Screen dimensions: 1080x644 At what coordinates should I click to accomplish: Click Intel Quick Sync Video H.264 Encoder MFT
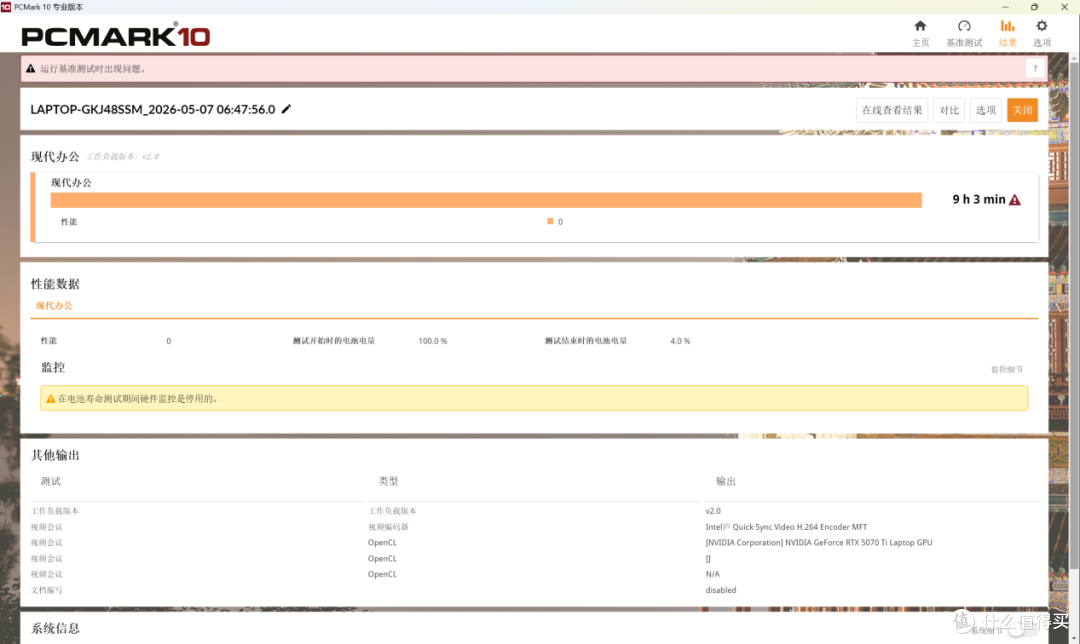[786, 527]
